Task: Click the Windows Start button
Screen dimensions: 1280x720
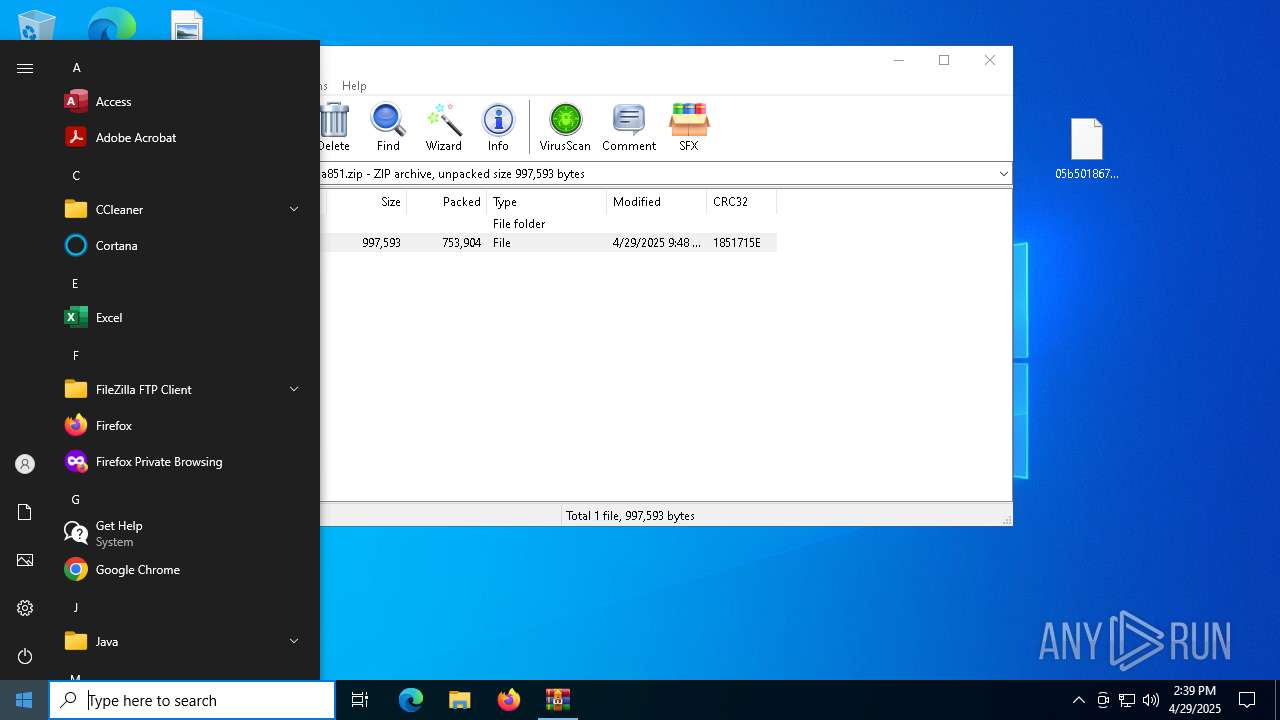Action: pos(24,700)
